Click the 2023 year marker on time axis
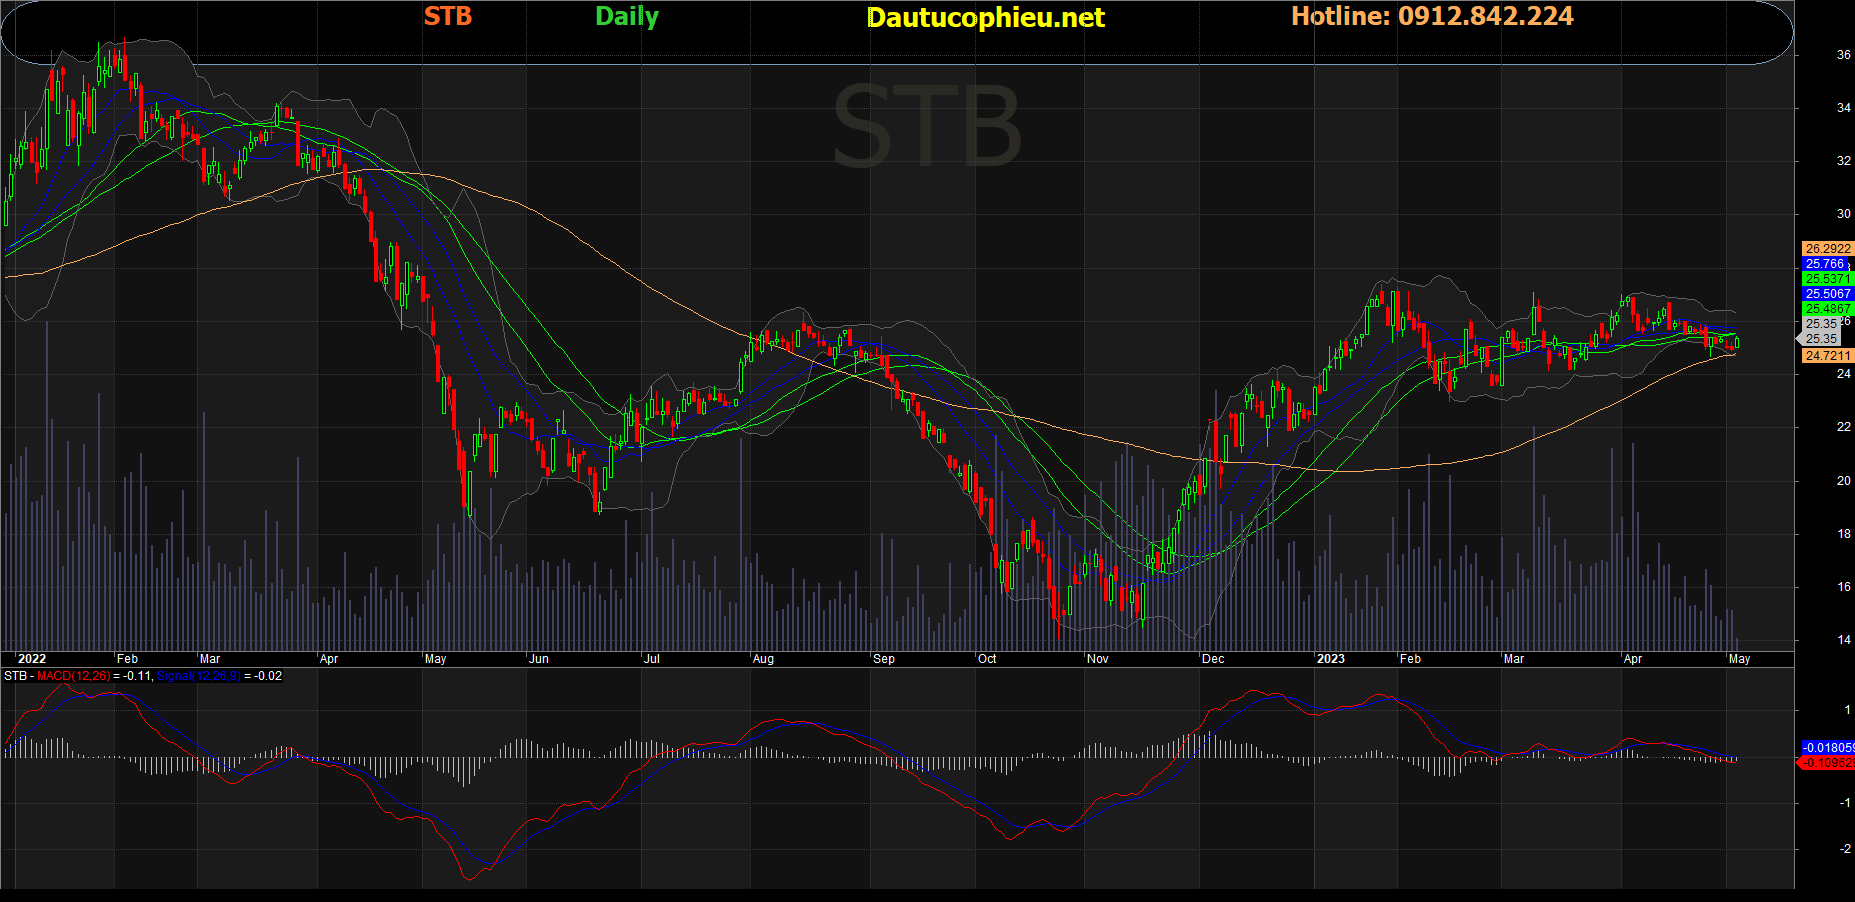Viewport: 1855px width, 902px height. (x=1330, y=659)
